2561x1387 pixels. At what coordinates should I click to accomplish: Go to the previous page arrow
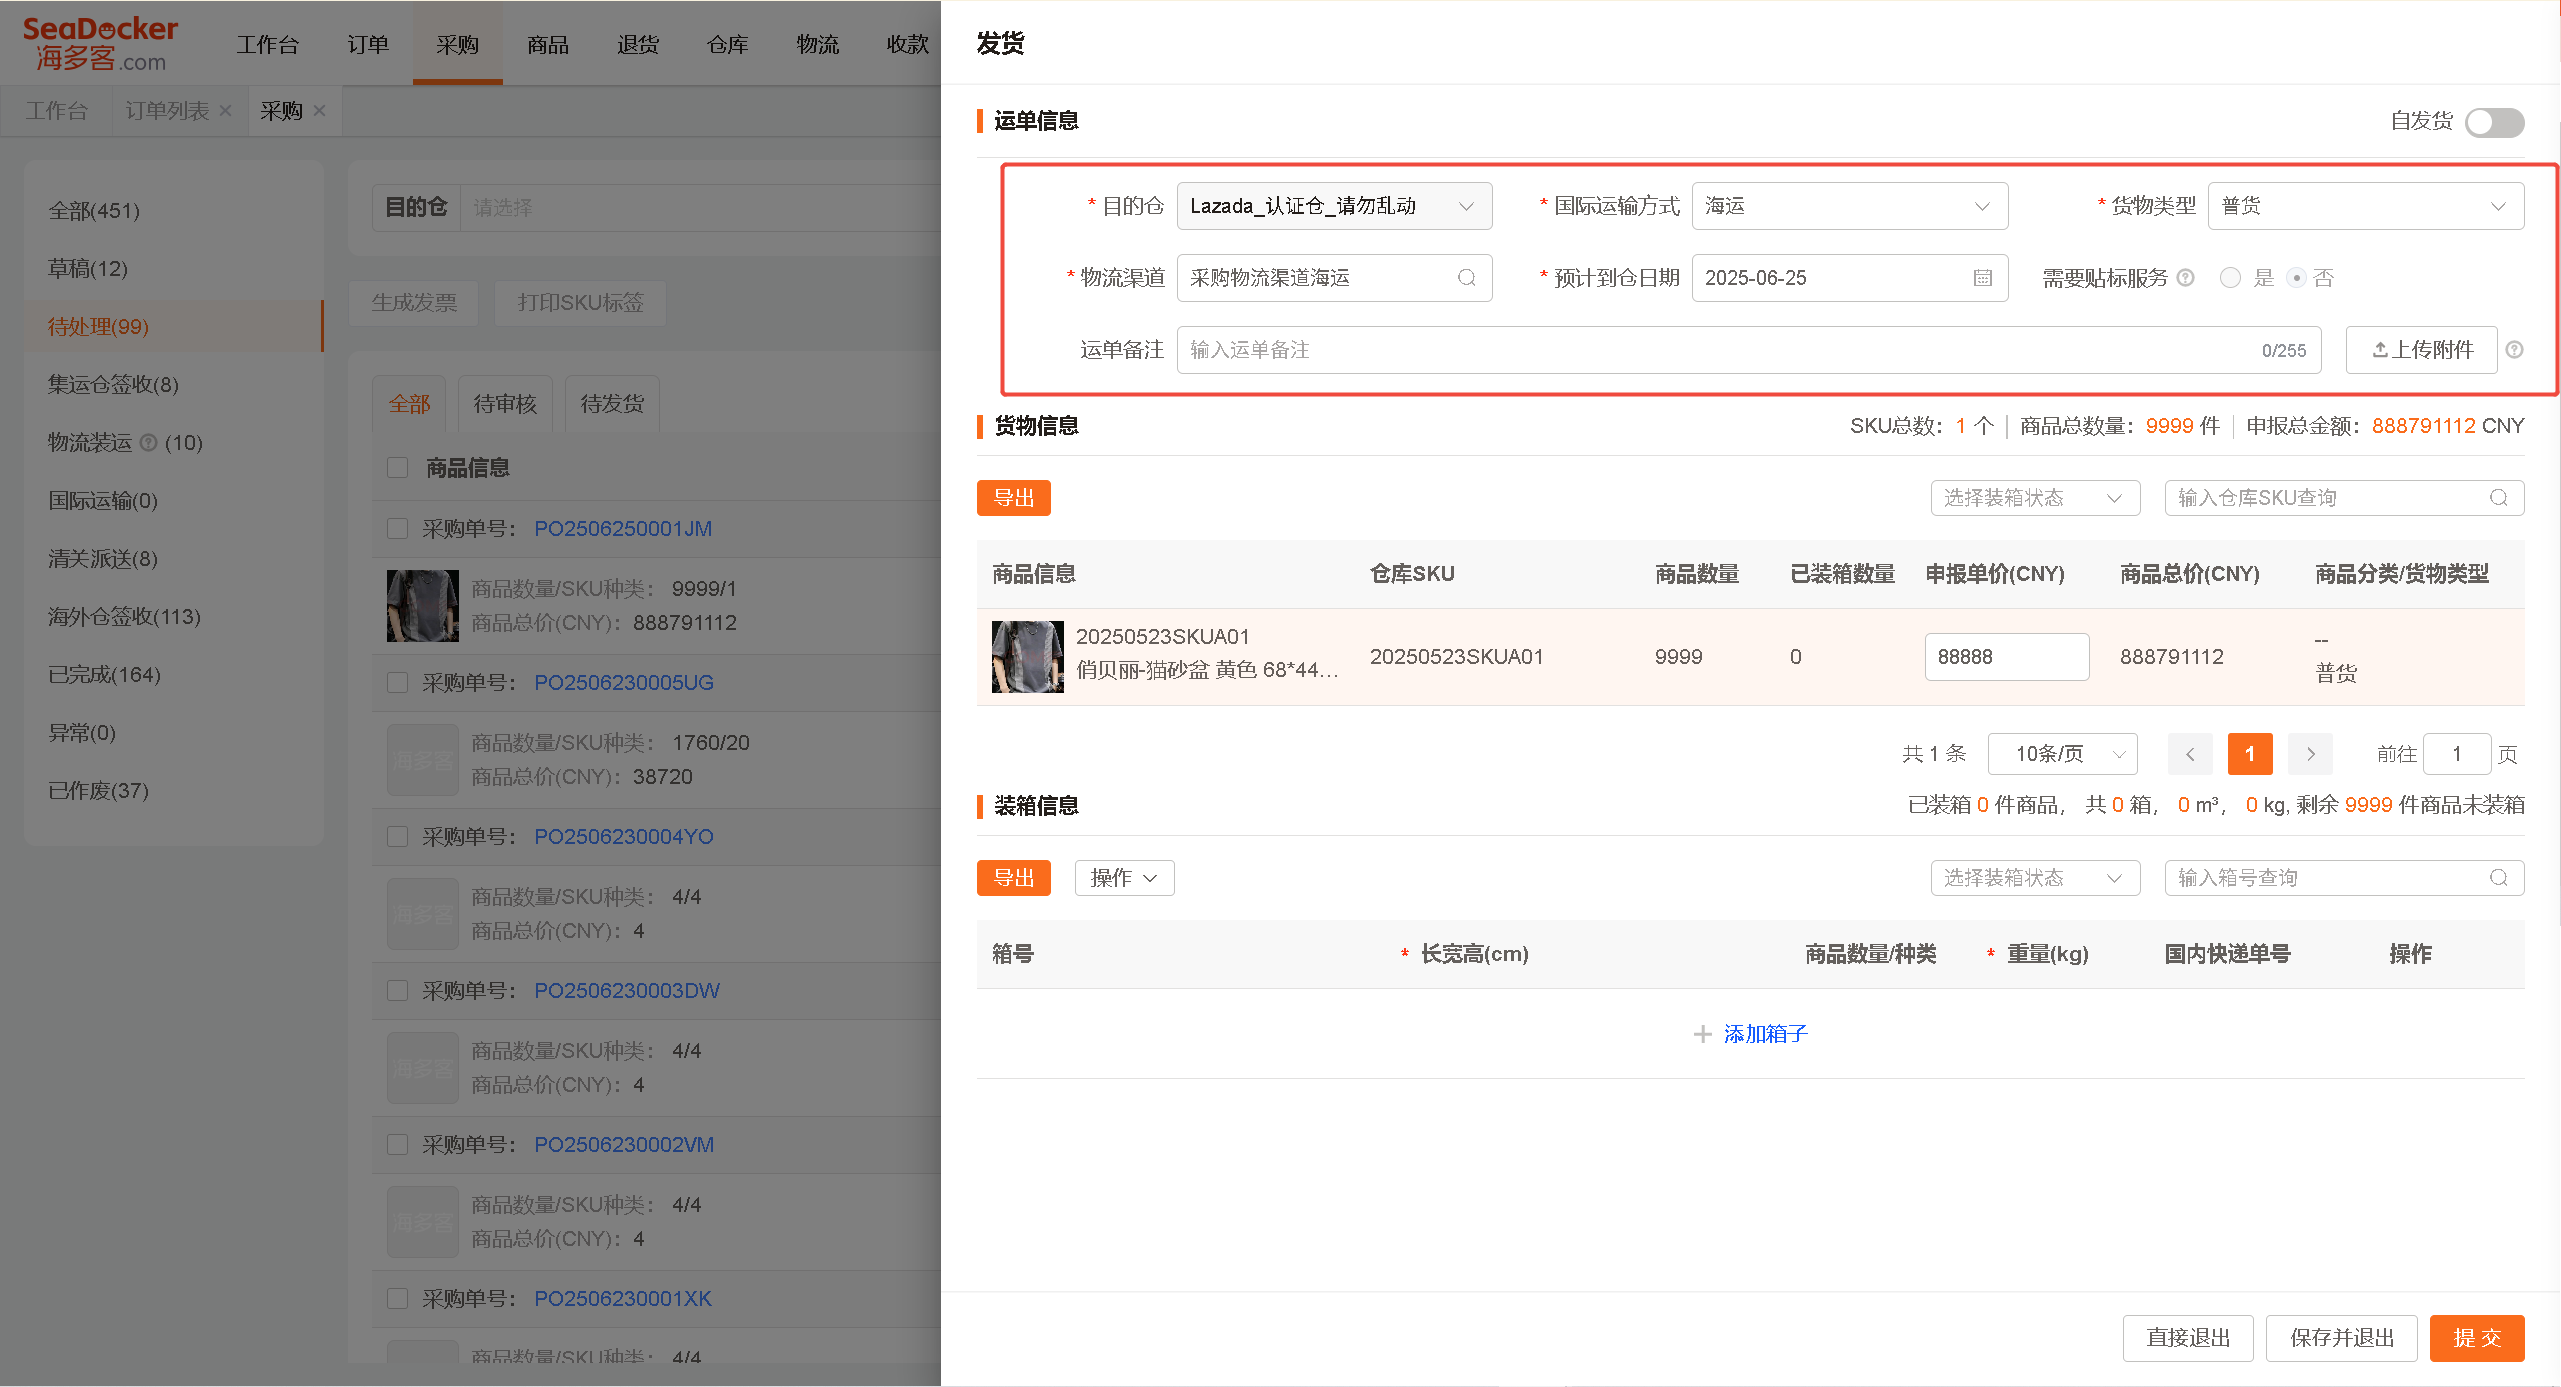click(x=2190, y=754)
